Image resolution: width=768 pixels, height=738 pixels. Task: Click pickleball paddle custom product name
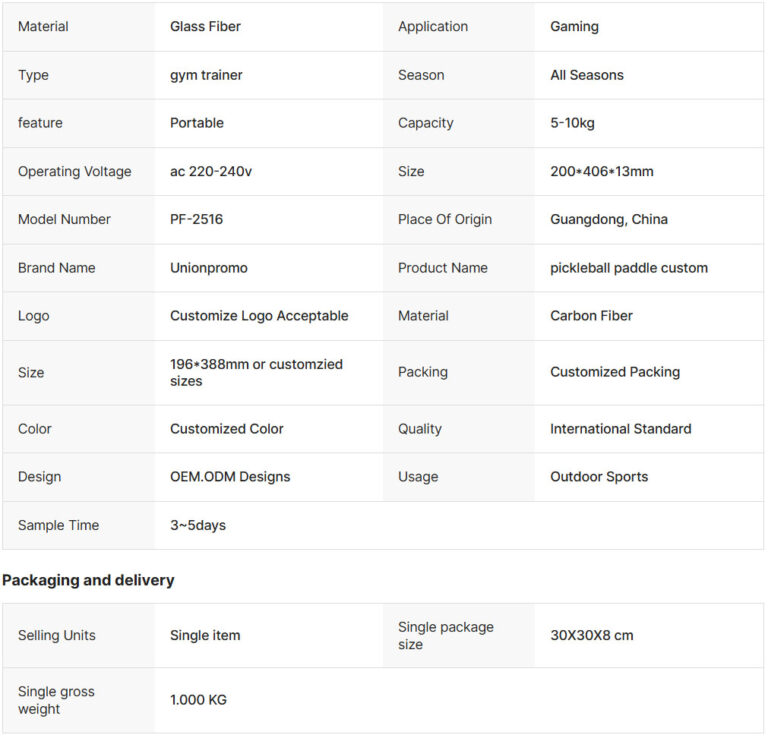click(629, 268)
